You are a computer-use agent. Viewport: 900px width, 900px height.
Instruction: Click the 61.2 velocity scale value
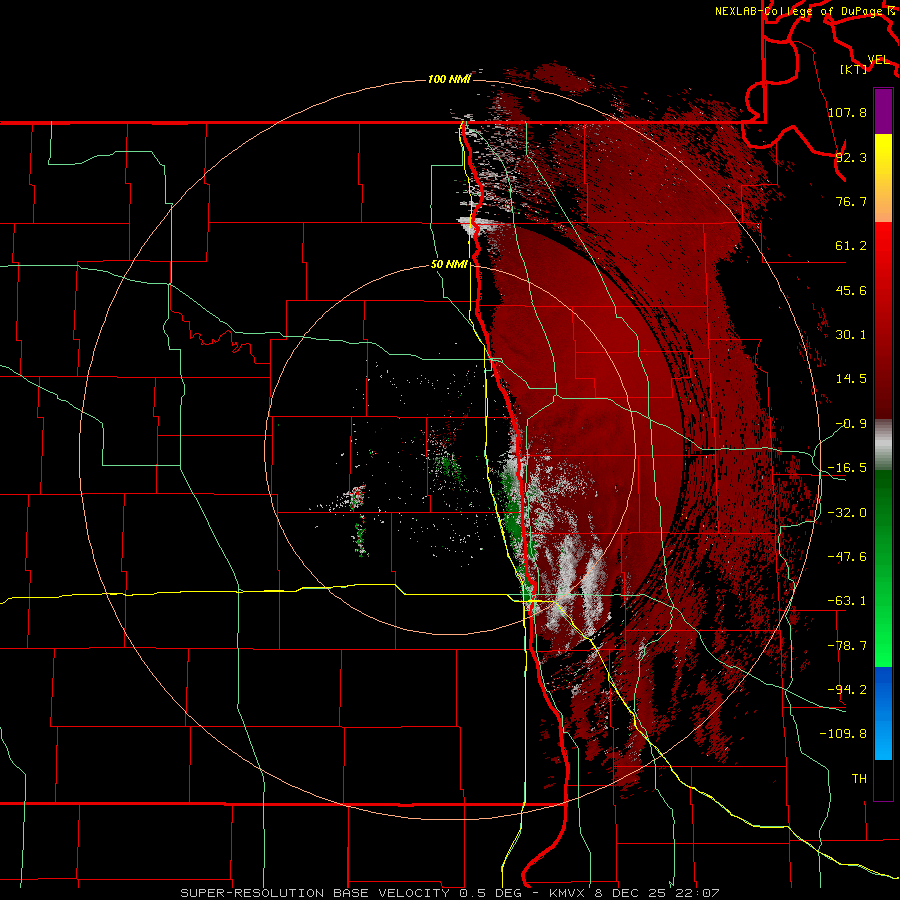tap(851, 246)
